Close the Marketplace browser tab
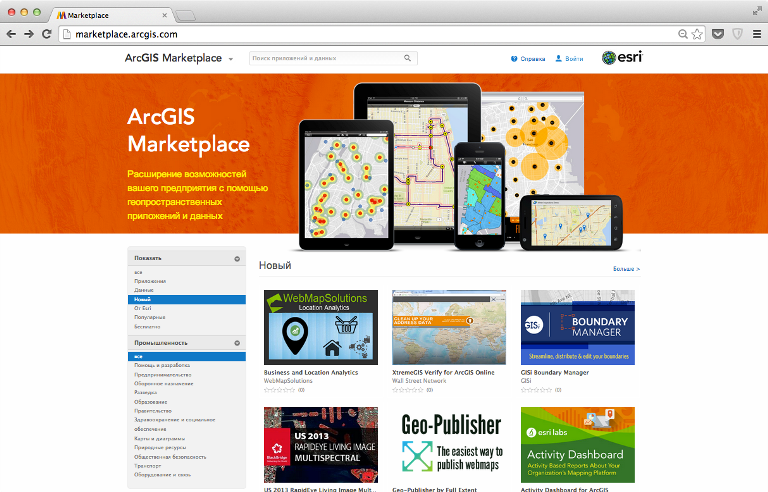768x492 pixels. 165,15
